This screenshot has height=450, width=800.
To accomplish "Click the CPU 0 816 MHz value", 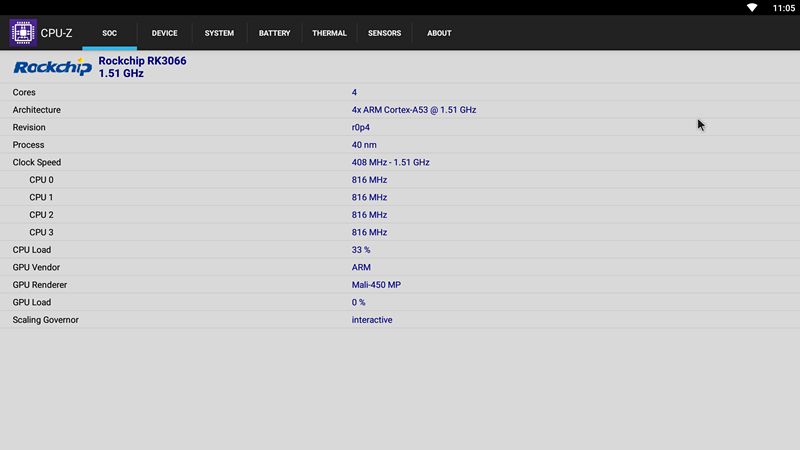I will click(369, 180).
